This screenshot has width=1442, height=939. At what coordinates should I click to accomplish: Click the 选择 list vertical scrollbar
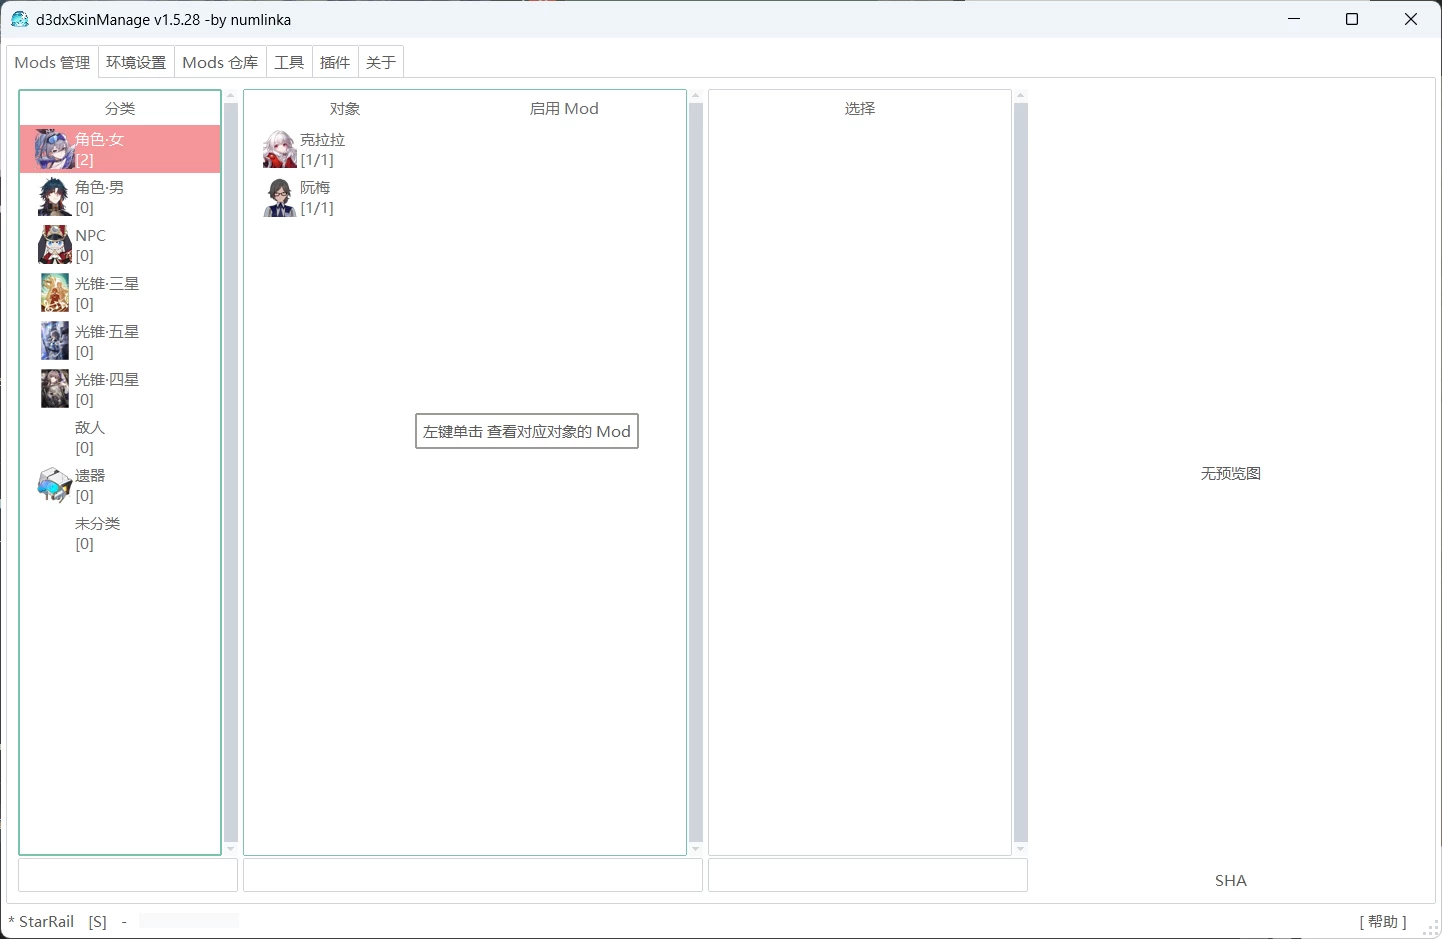(x=1021, y=472)
